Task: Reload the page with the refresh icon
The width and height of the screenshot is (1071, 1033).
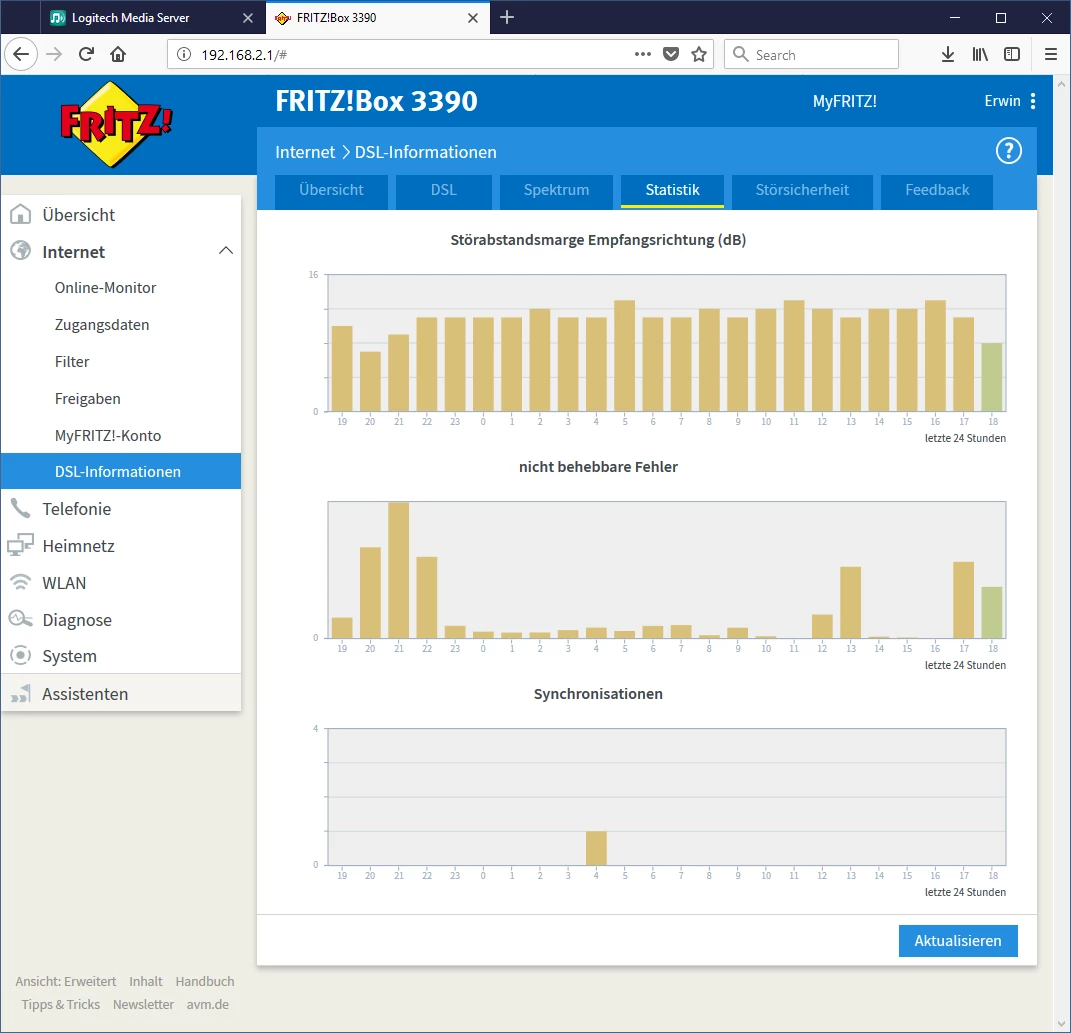Action: pos(86,55)
